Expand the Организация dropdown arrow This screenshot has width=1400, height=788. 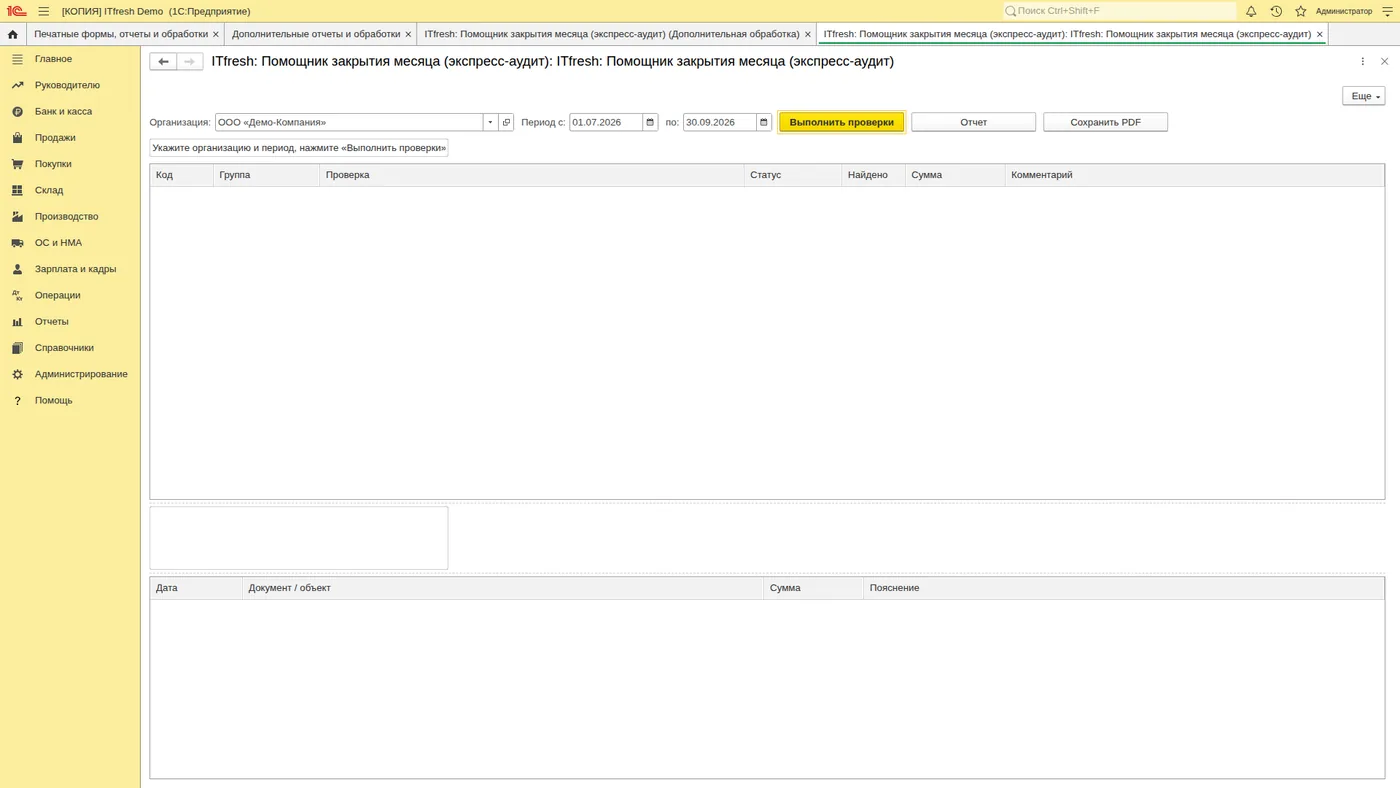490,122
